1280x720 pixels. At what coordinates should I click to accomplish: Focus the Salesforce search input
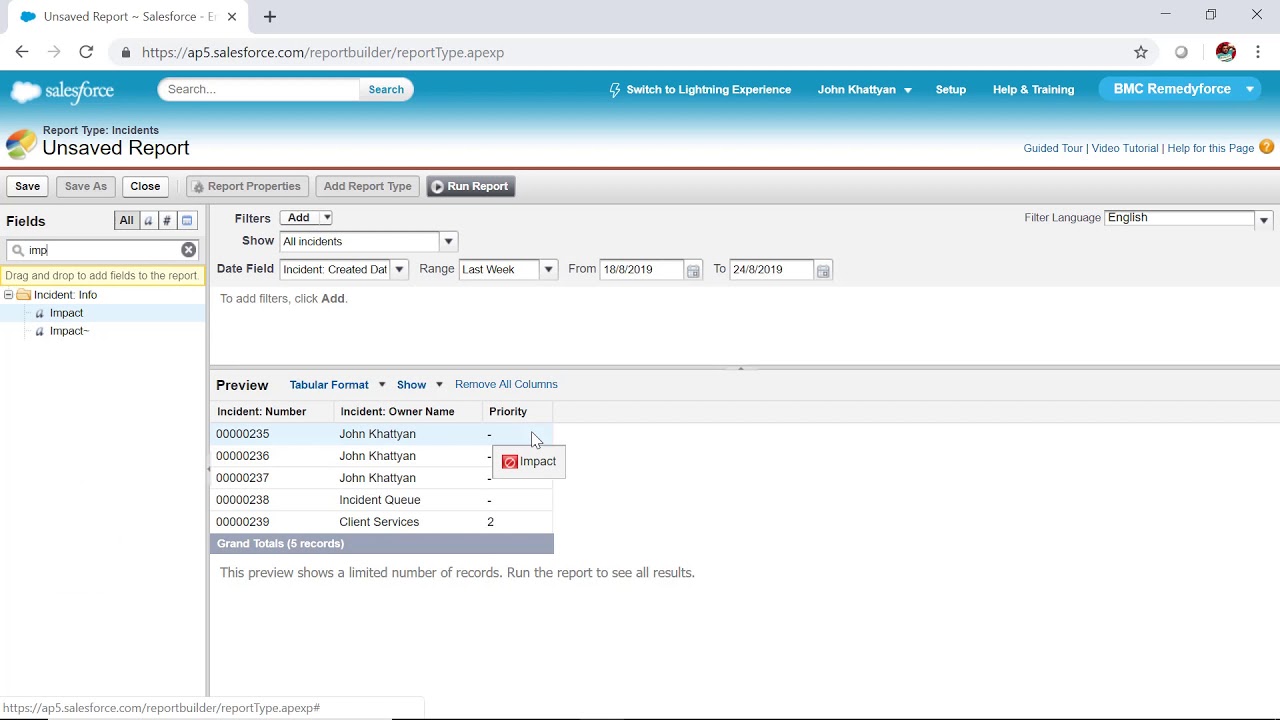tap(259, 89)
